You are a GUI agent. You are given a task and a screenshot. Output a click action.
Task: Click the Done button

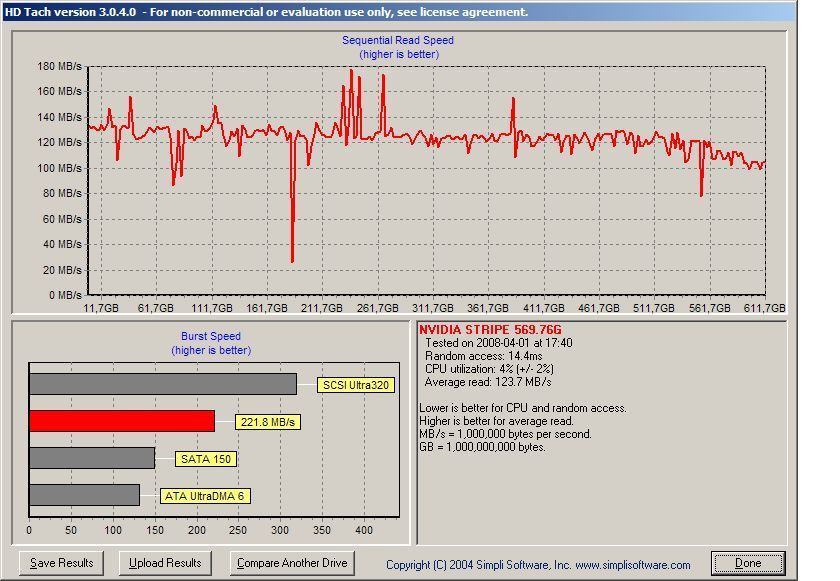coord(748,563)
